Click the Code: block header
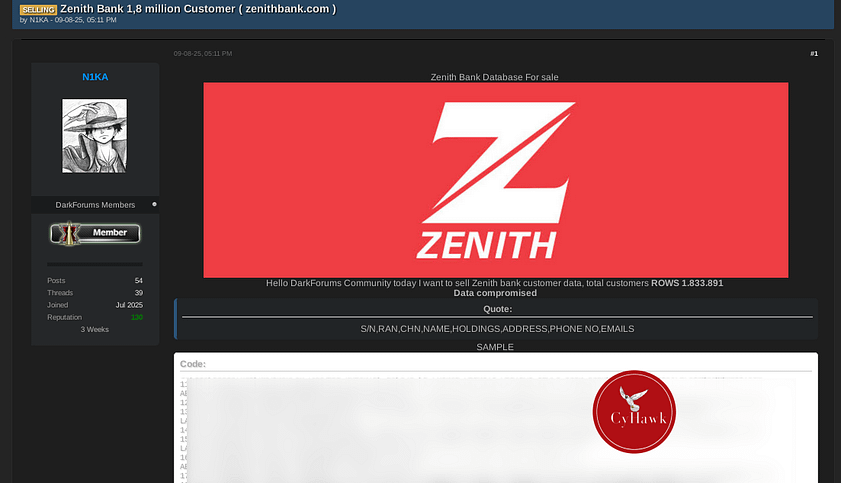 coord(193,364)
